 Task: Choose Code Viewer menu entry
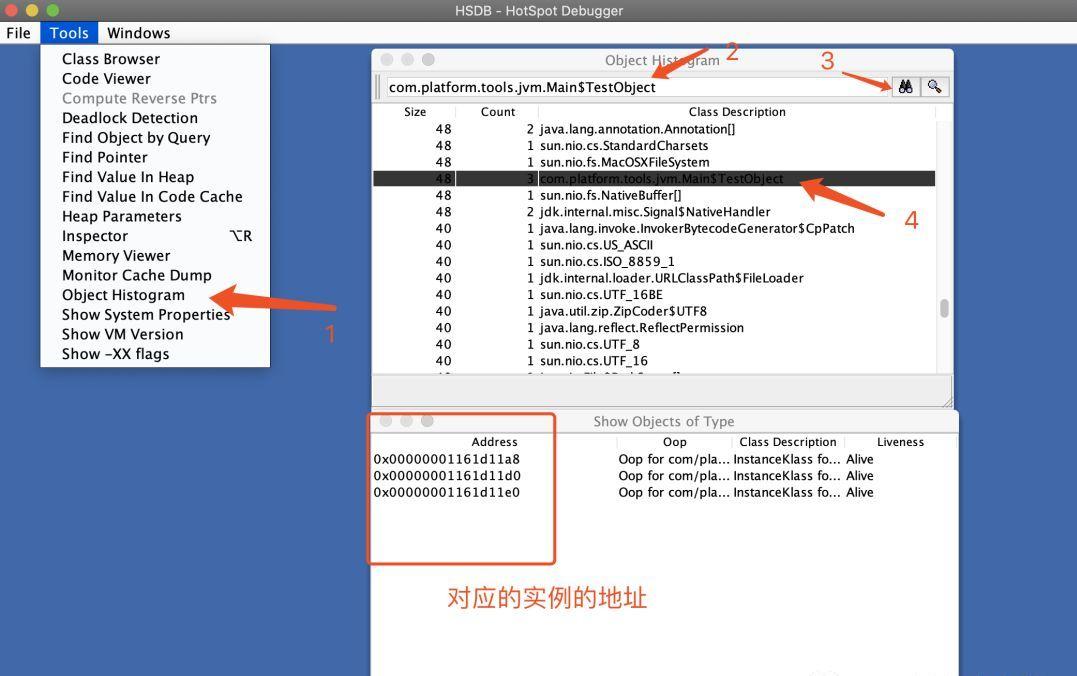[x=155, y=79]
